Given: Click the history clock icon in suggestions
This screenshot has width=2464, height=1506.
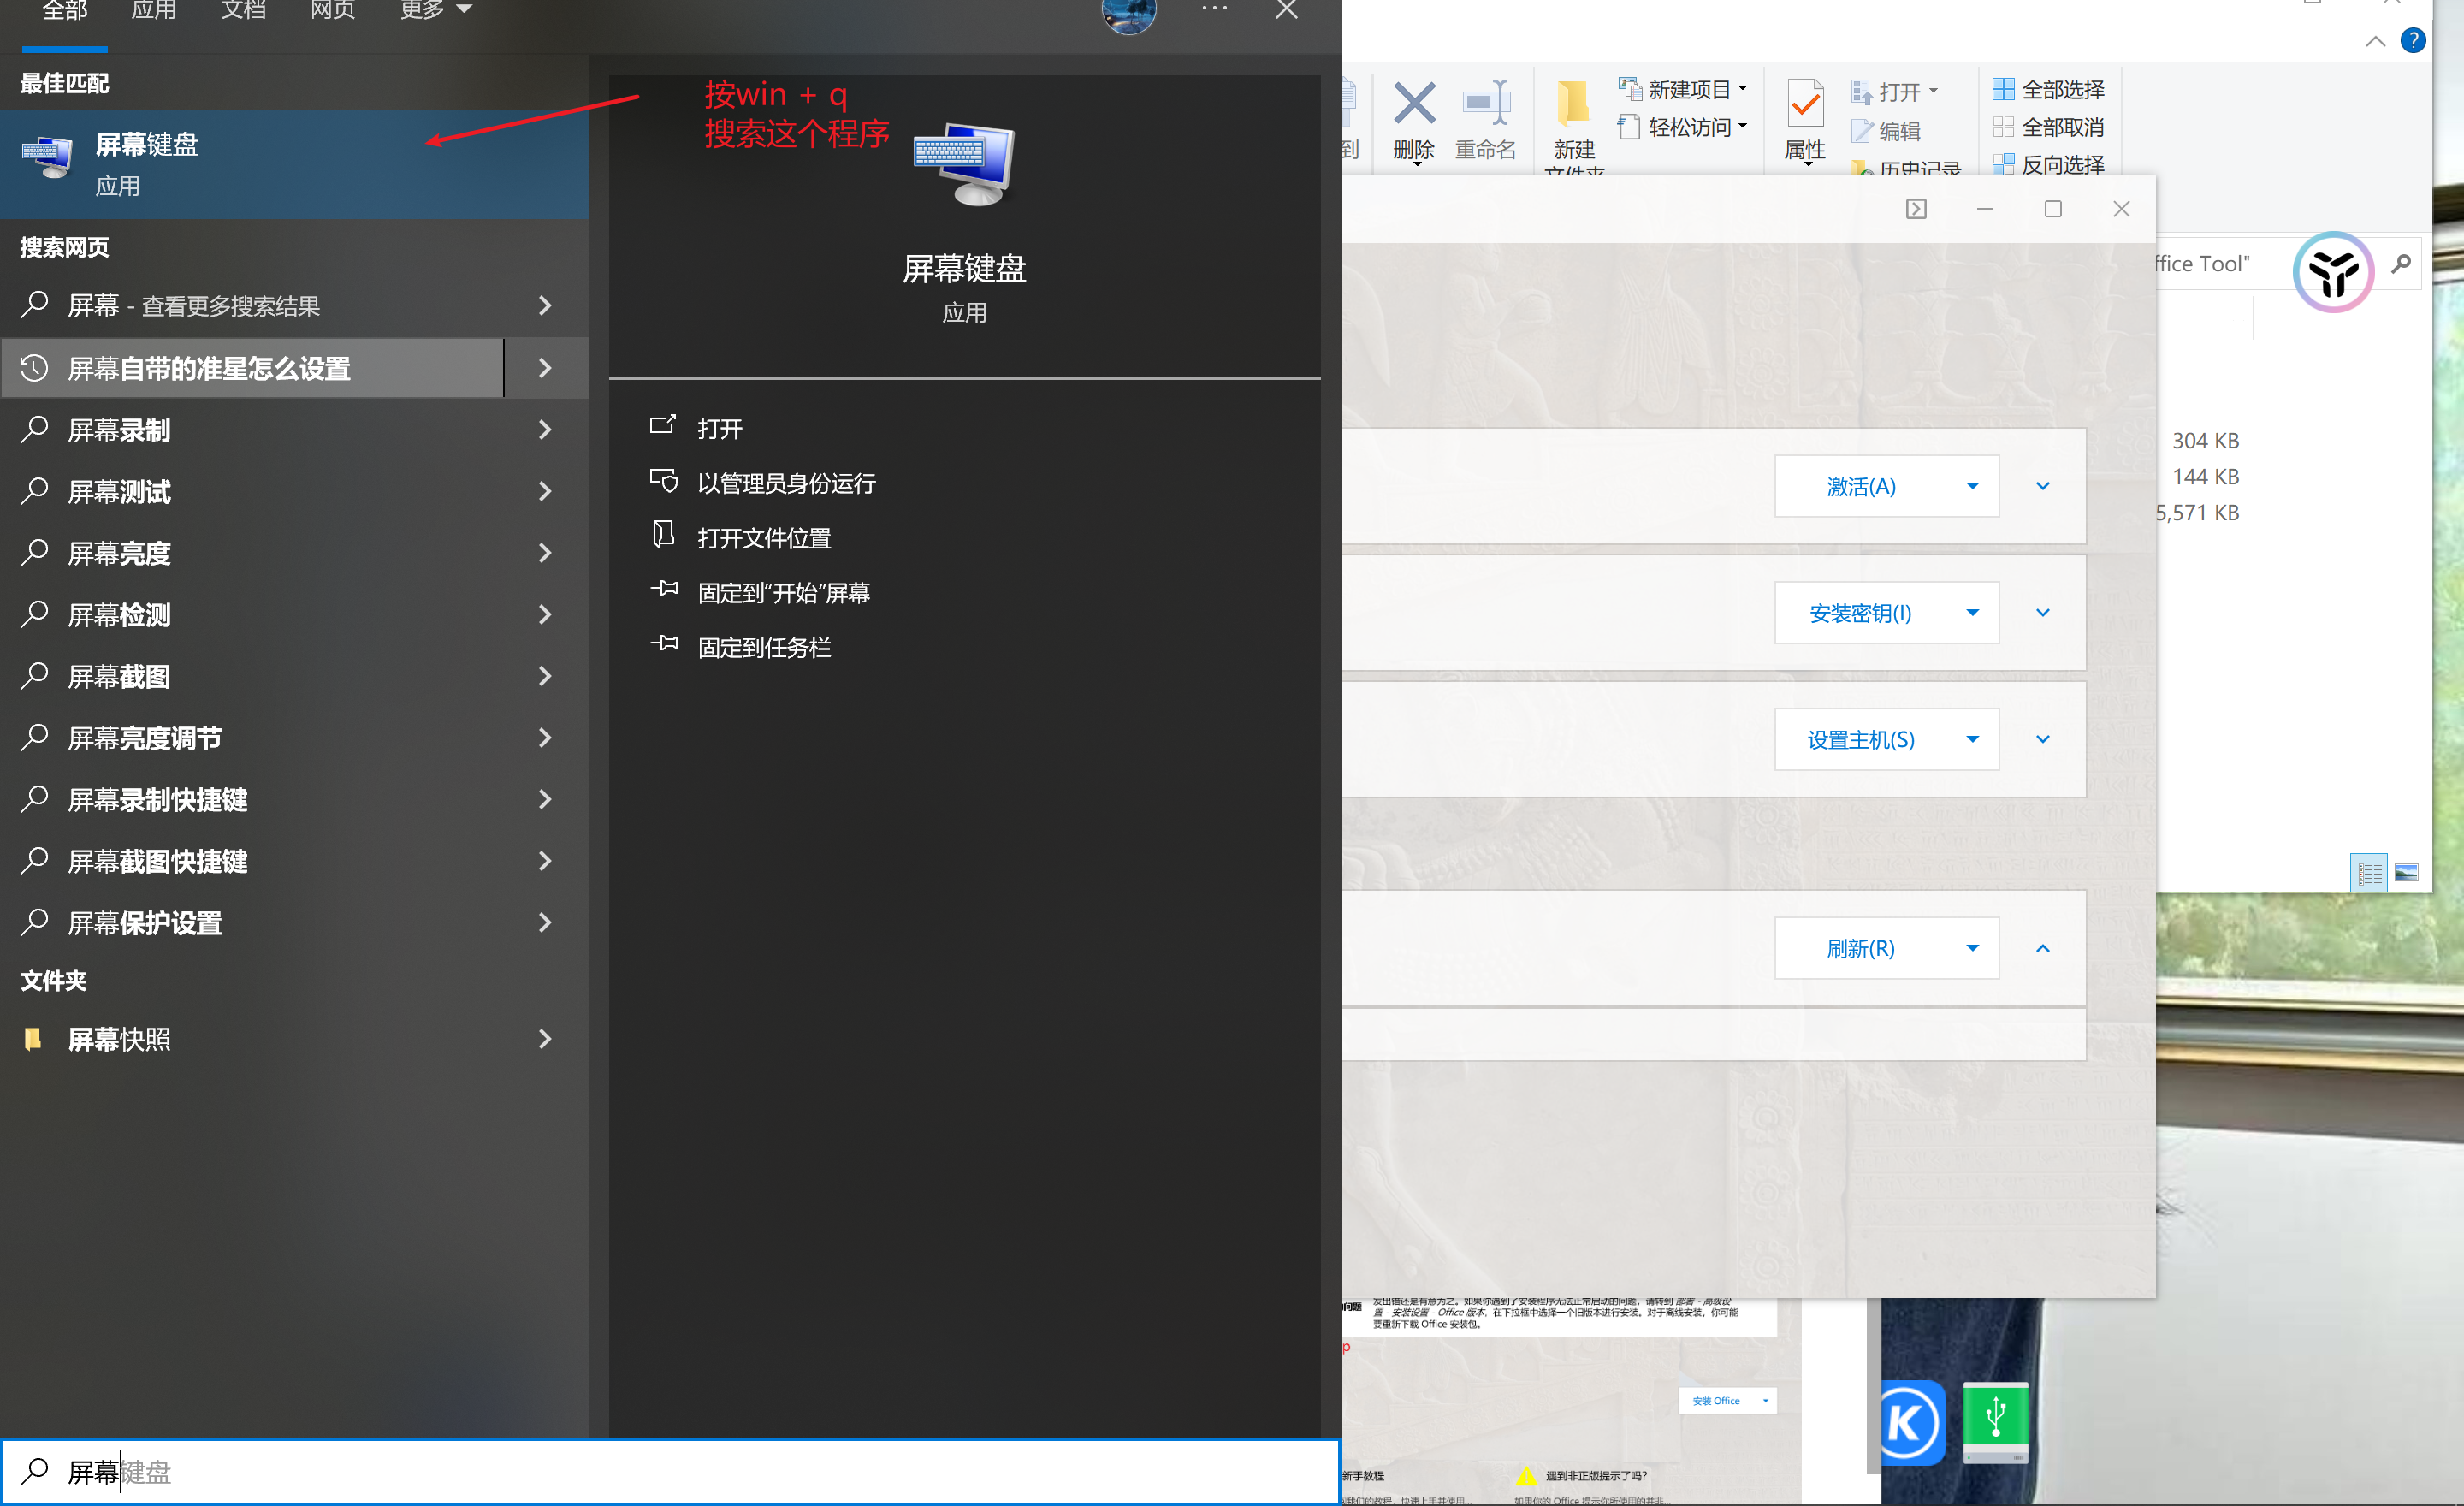Looking at the screenshot, I should pos(34,367).
